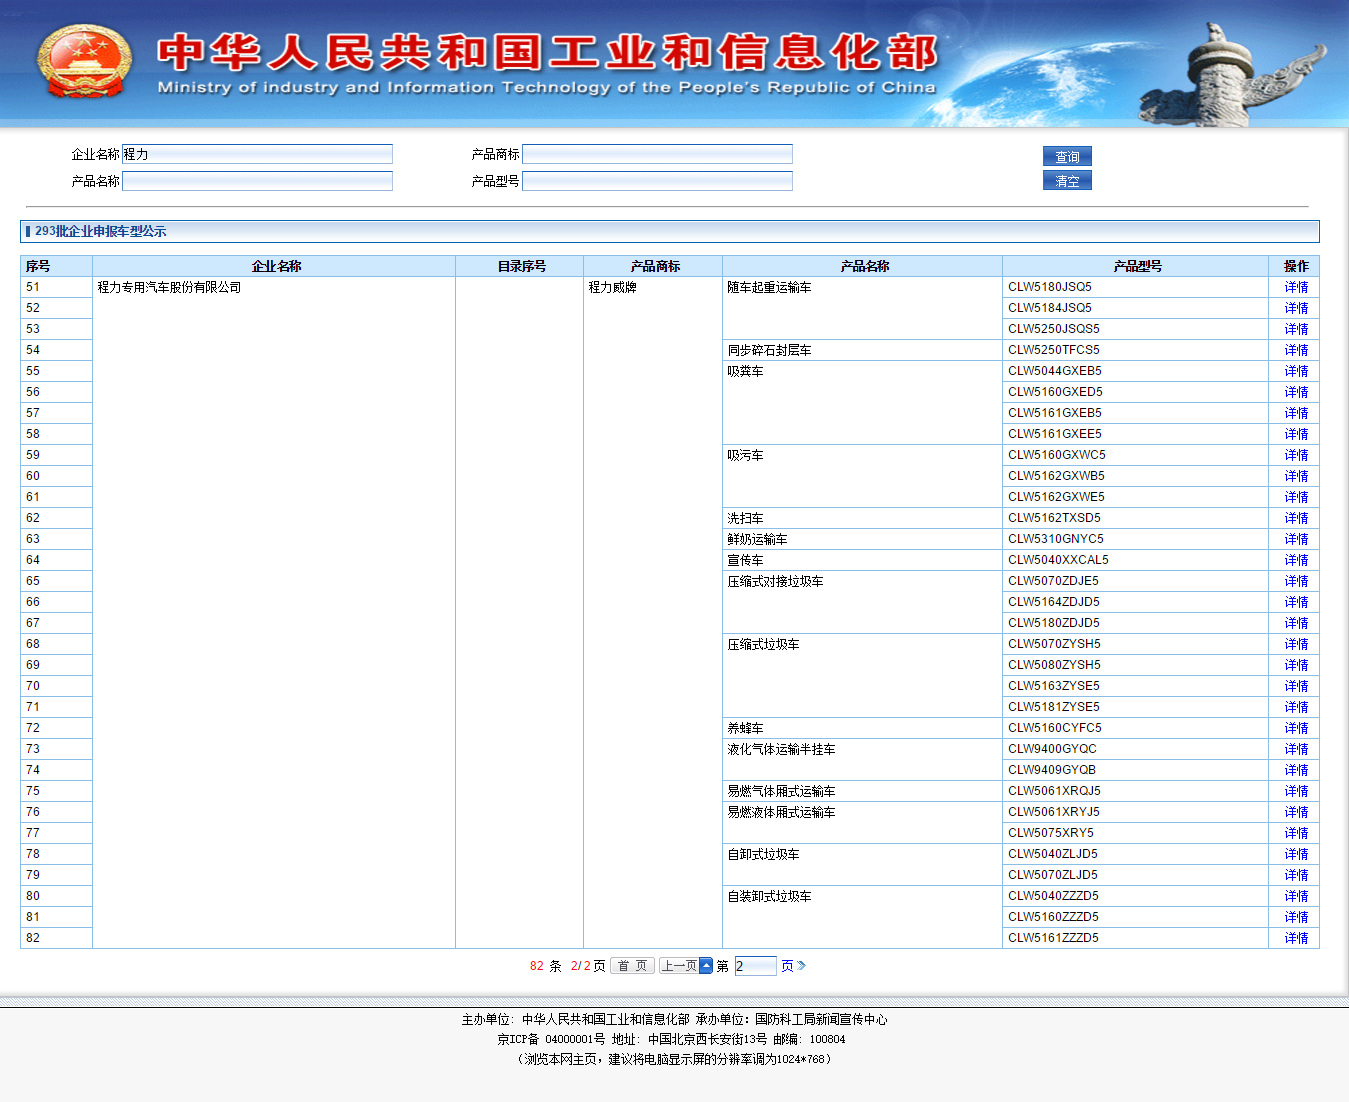Open 详情 for CLW5163ZYSE5
Screen dimensions: 1349x1102
click(1296, 686)
